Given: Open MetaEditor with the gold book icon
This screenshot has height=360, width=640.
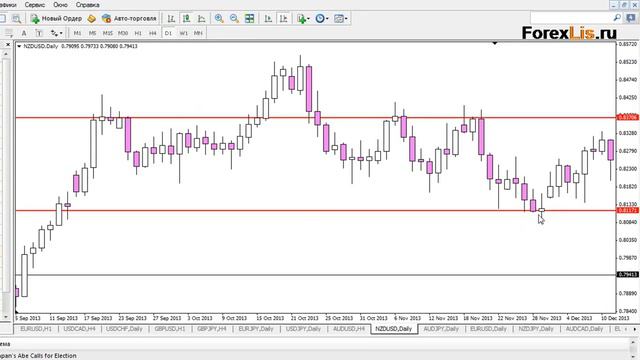Looking at the screenshot, I should tap(92, 18).
